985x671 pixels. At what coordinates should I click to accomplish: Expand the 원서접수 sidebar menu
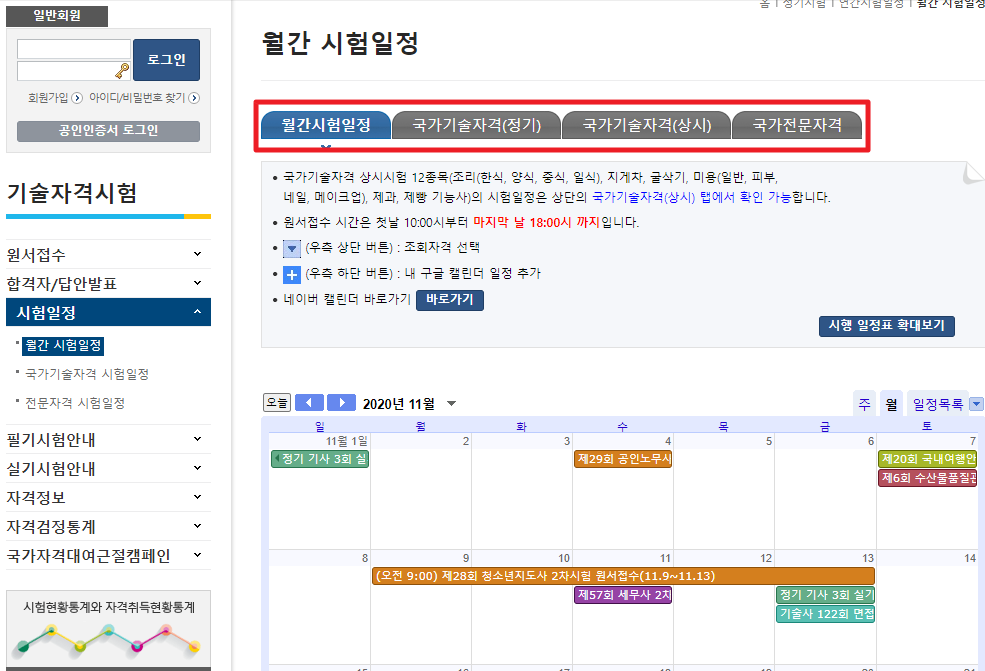[x=108, y=253]
